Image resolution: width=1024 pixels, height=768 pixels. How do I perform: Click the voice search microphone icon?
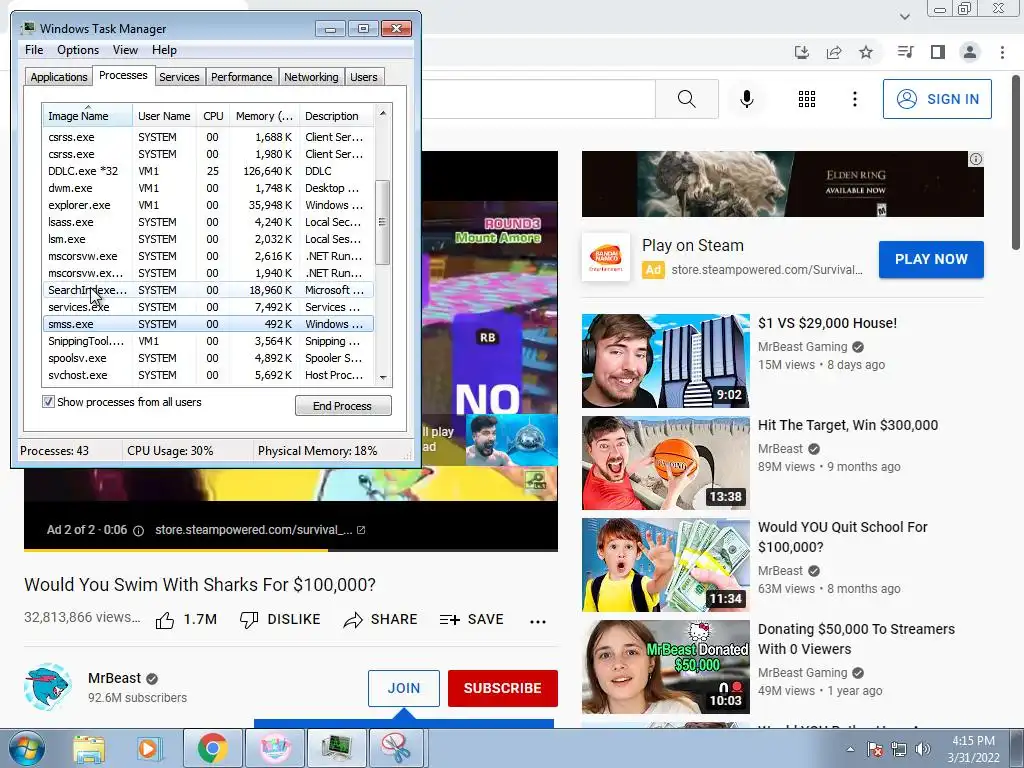click(x=746, y=99)
